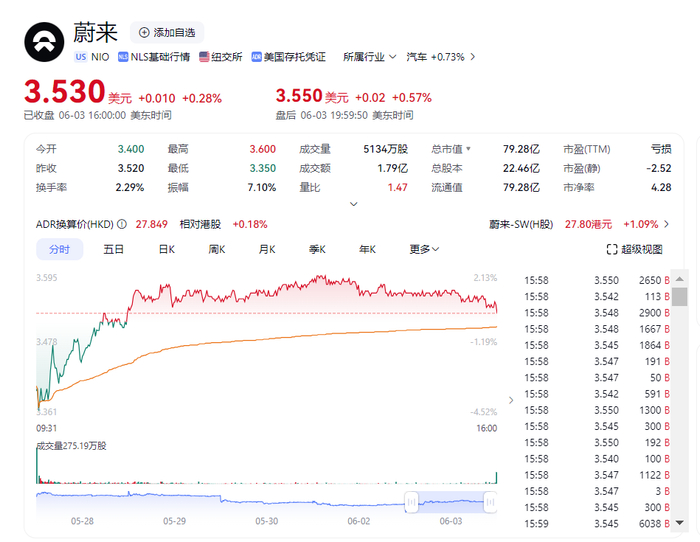This screenshot has height=542, width=700.
Task: Click scrollbar up arrow in trade list
Action: click(679, 279)
